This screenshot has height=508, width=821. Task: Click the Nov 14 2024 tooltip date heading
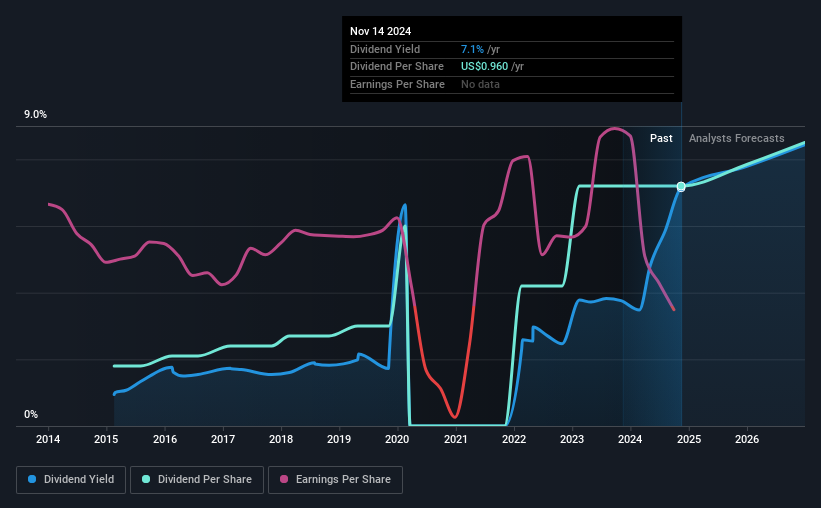tap(380, 31)
